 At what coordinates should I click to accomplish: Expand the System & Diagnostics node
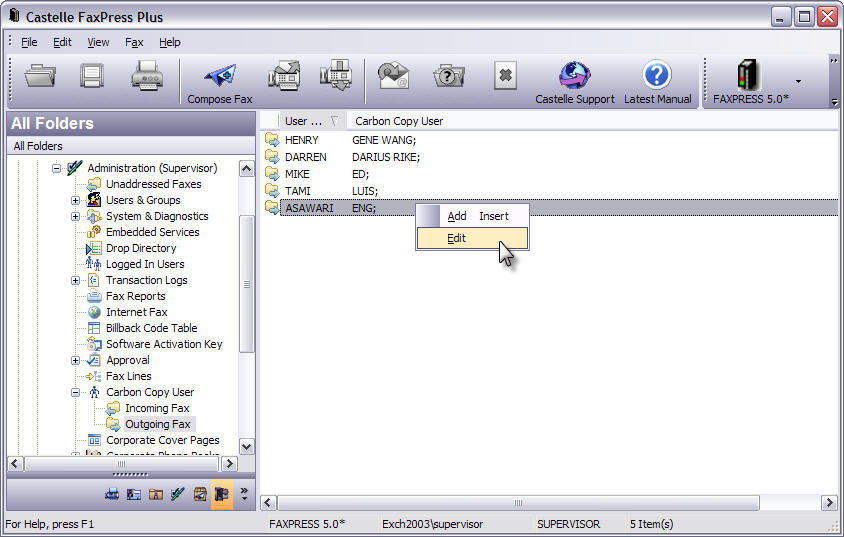pyautogui.click(x=75, y=217)
